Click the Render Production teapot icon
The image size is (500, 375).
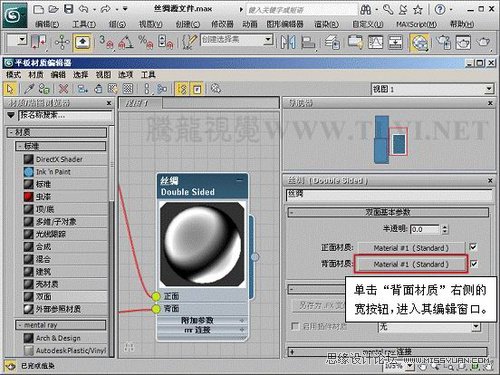tap(483, 42)
